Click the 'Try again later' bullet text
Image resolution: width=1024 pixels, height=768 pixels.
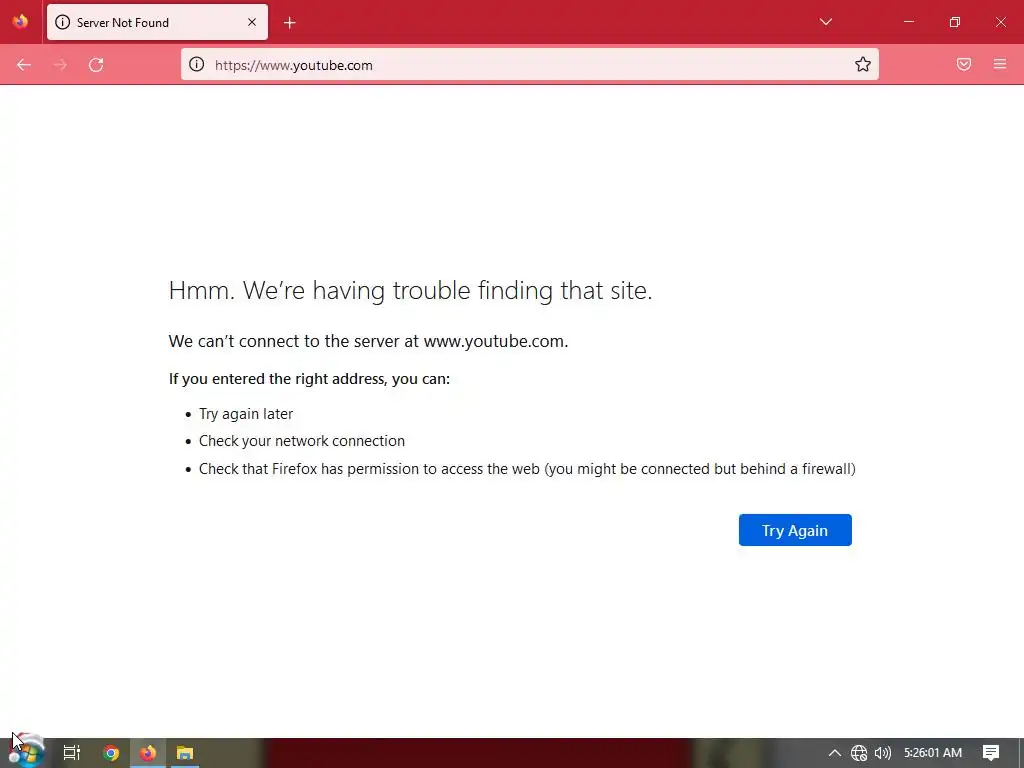(x=246, y=414)
